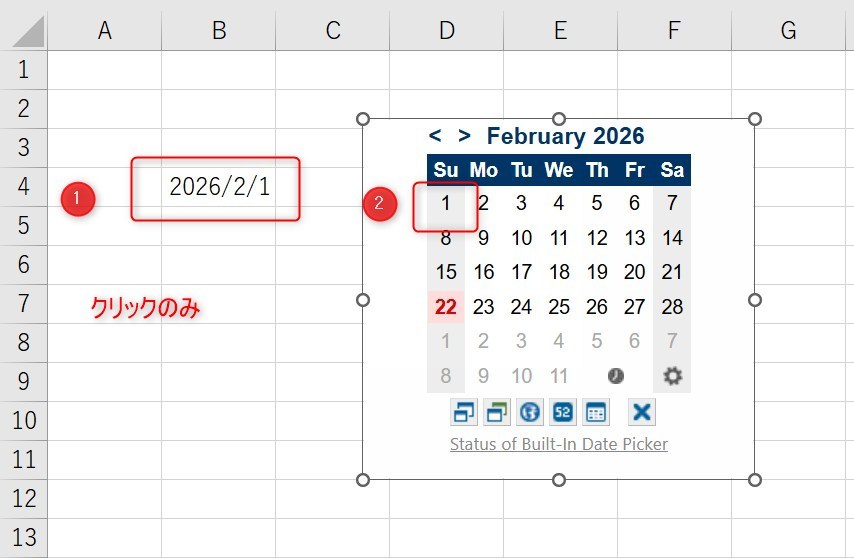The width and height of the screenshot is (854, 558).
Task: Click the blue calendar grid icon
Action: (595, 412)
